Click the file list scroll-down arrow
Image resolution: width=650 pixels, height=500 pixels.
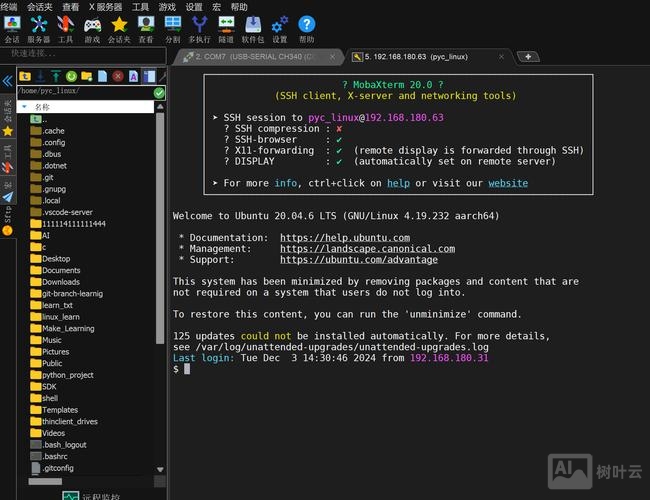[x=160, y=469]
